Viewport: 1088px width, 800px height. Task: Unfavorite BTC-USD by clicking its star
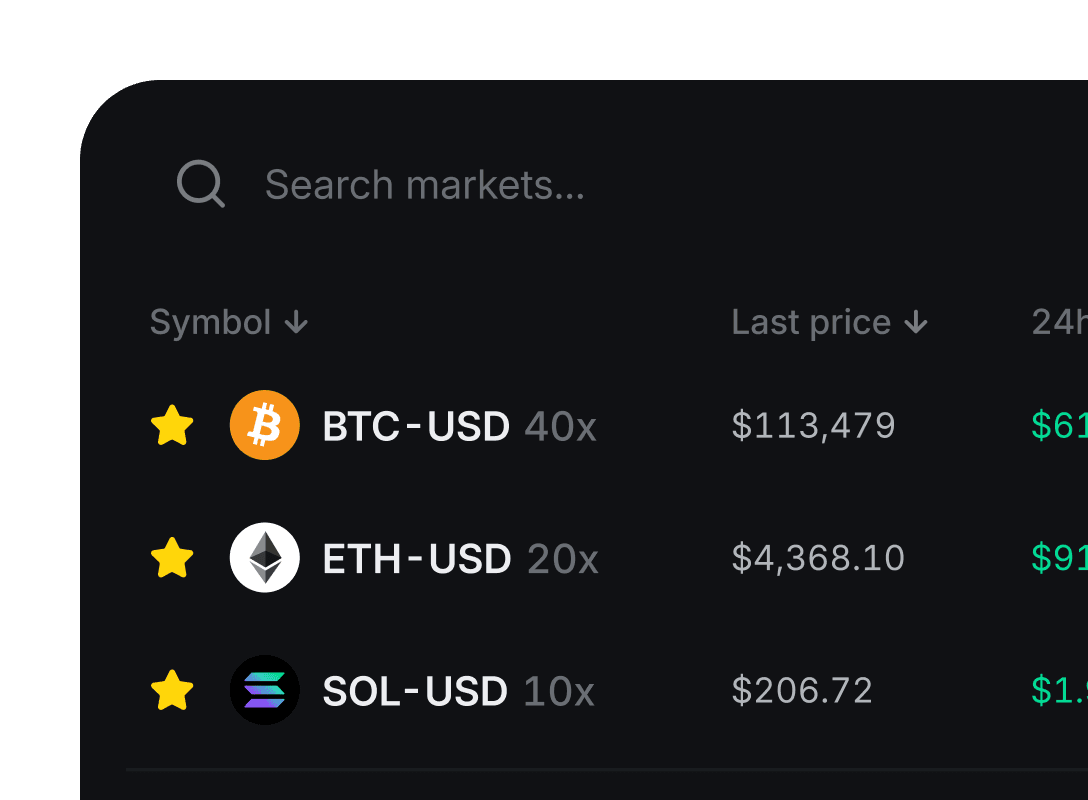172,425
